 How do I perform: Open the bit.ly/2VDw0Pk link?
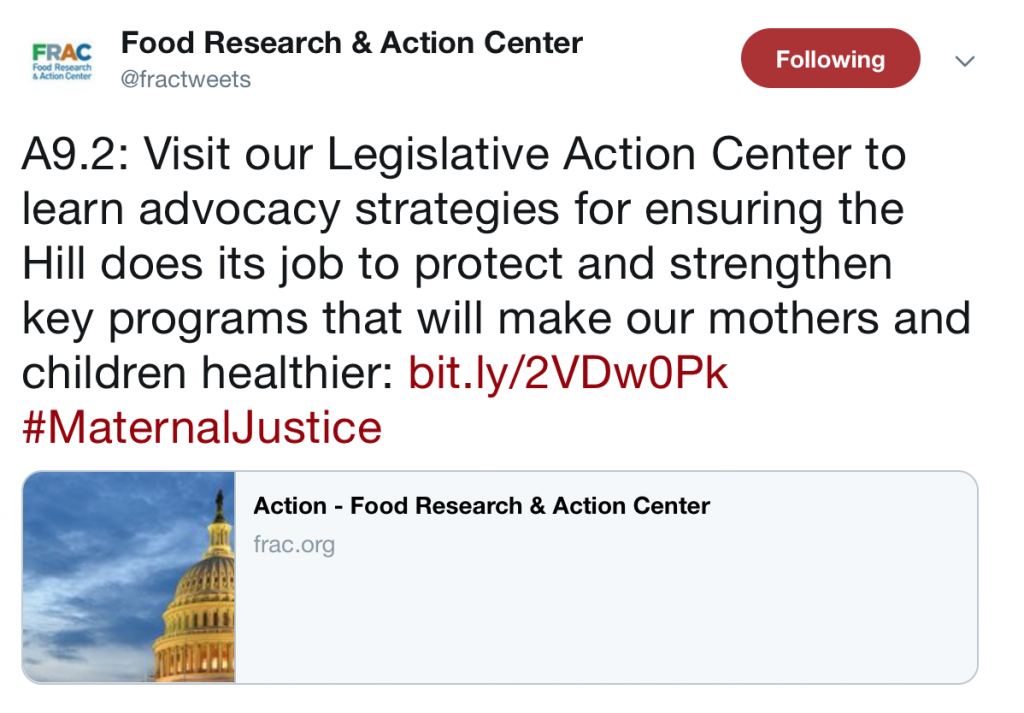(568, 373)
